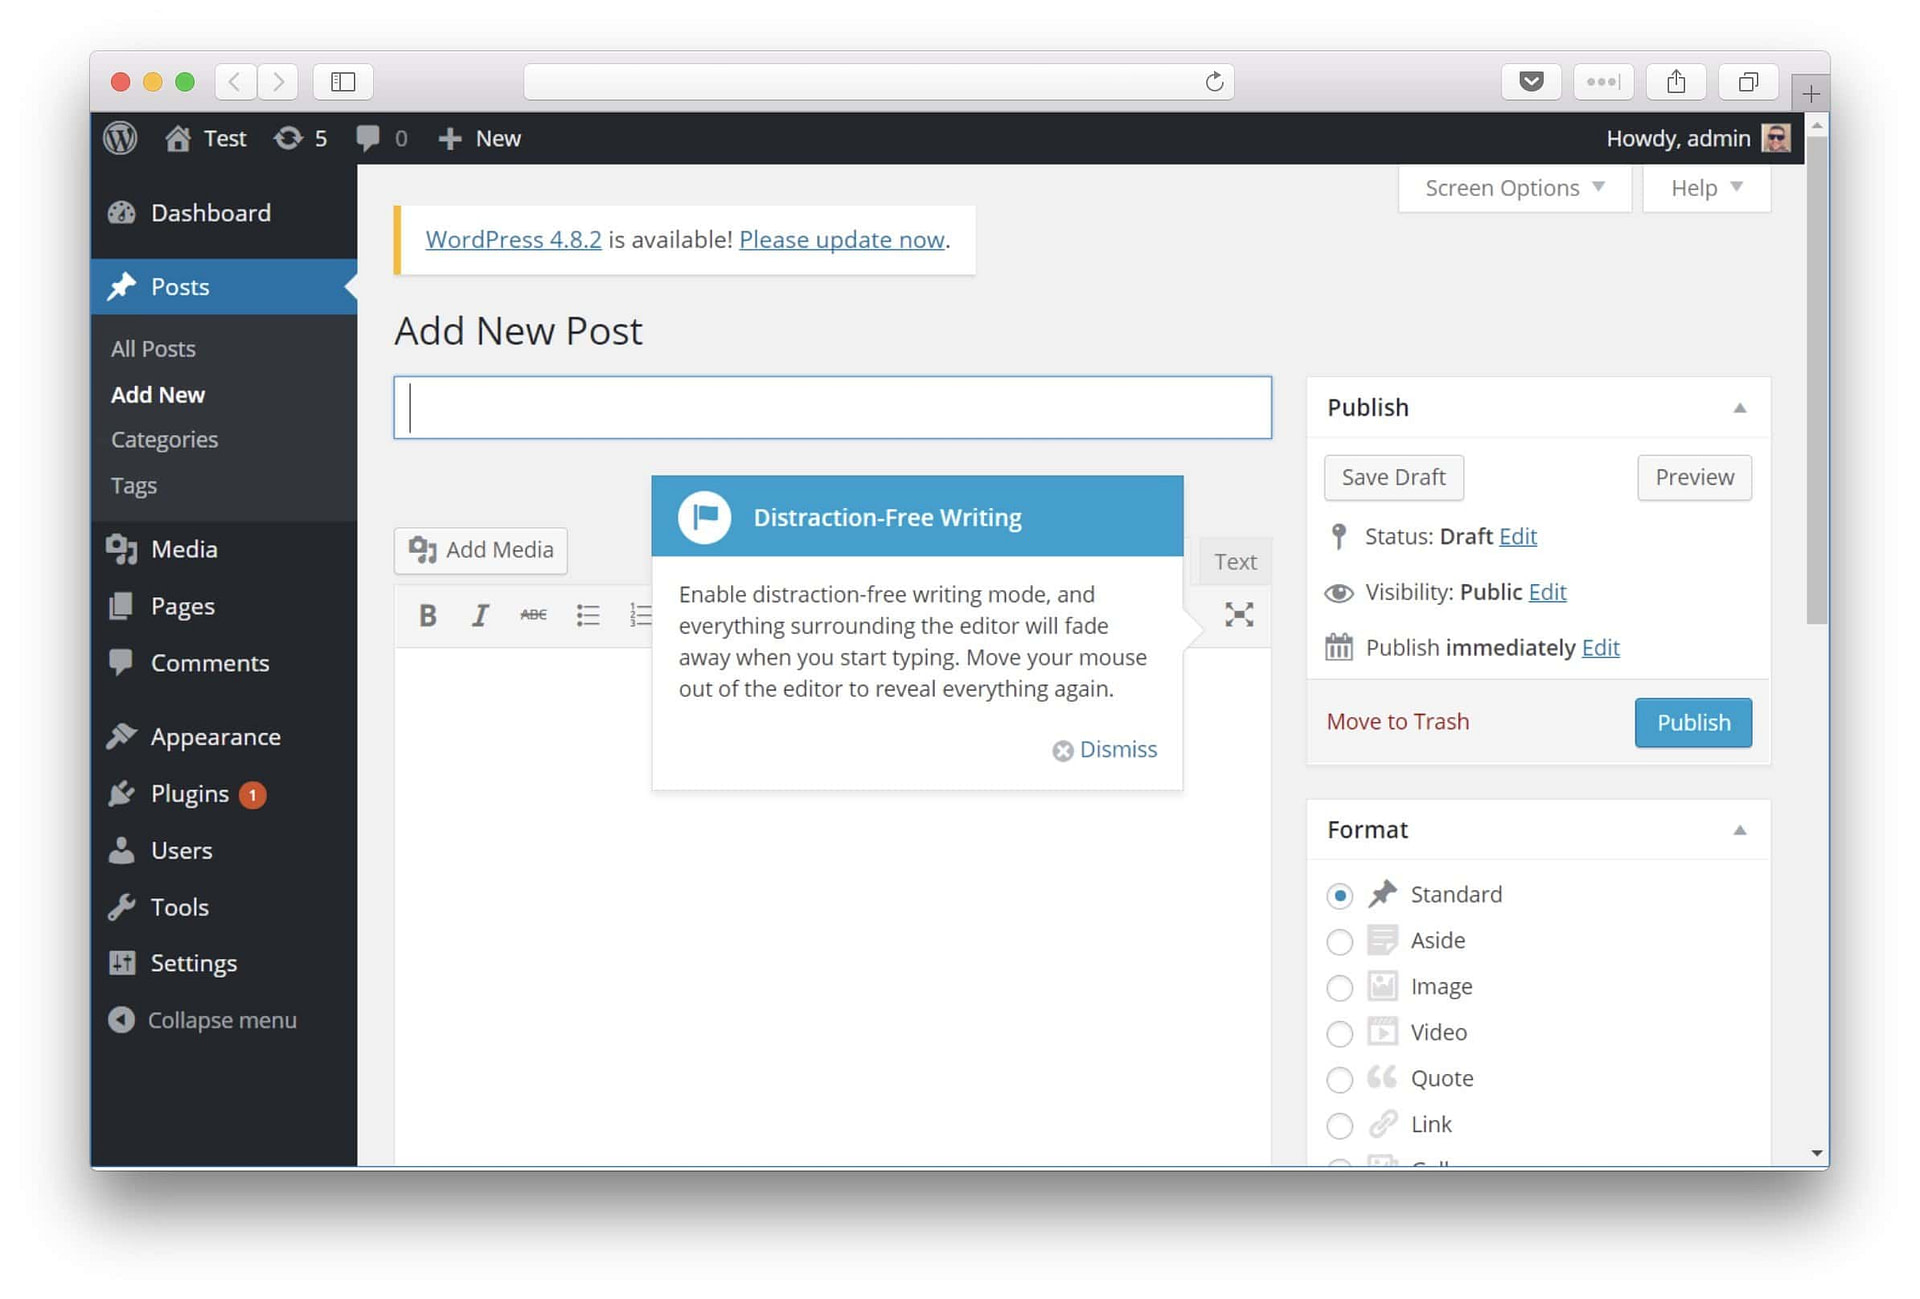This screenshot has width=1920, height=1299.
Task: Click the WordPress logo in admin bar
Action: coord(120,138)
